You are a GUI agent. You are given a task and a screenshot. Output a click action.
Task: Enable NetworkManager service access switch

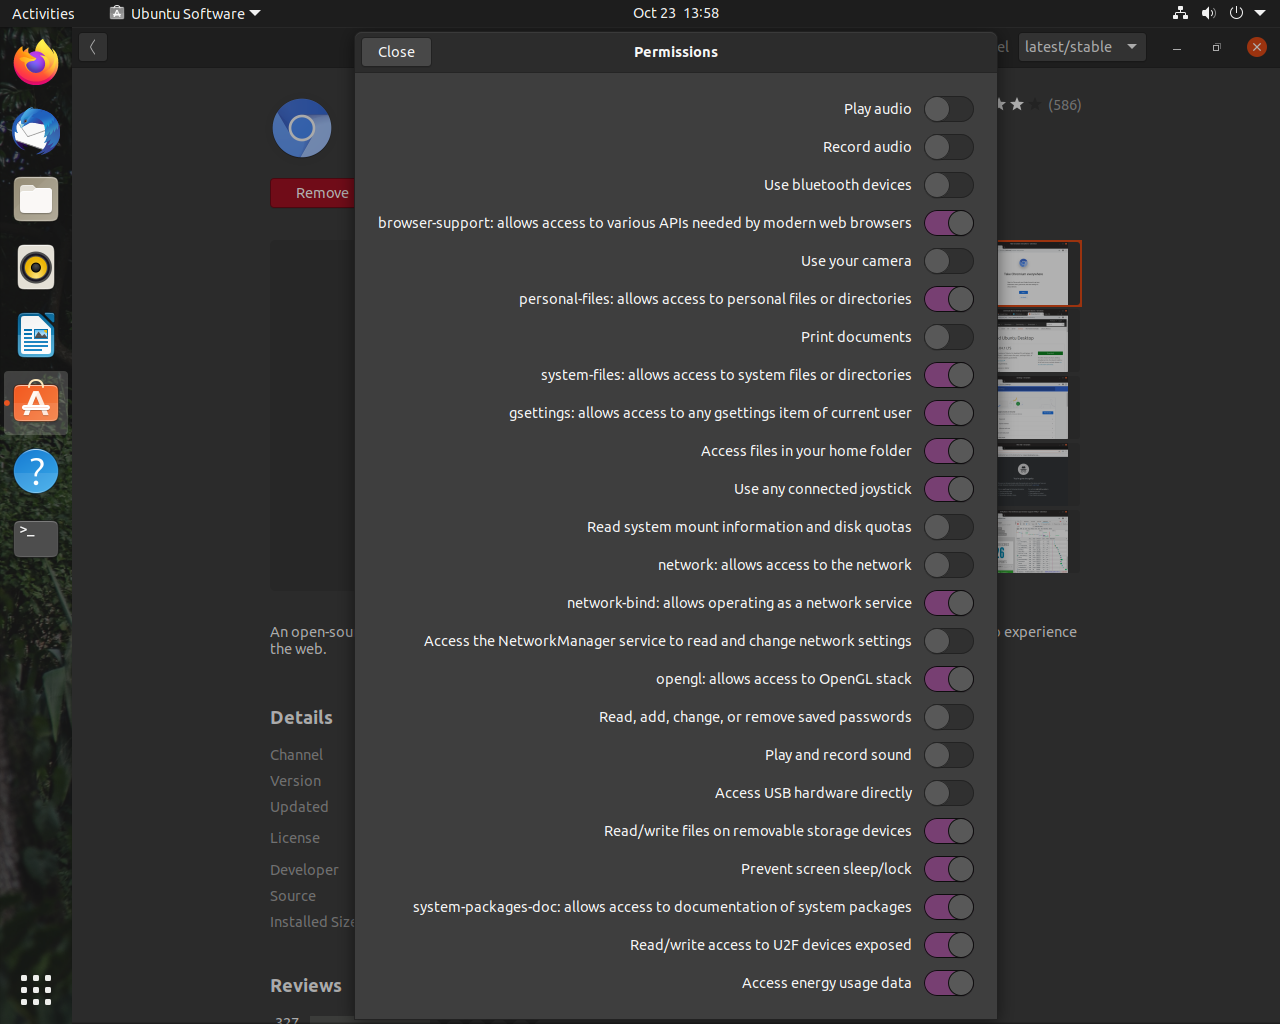tap(949, 641)
